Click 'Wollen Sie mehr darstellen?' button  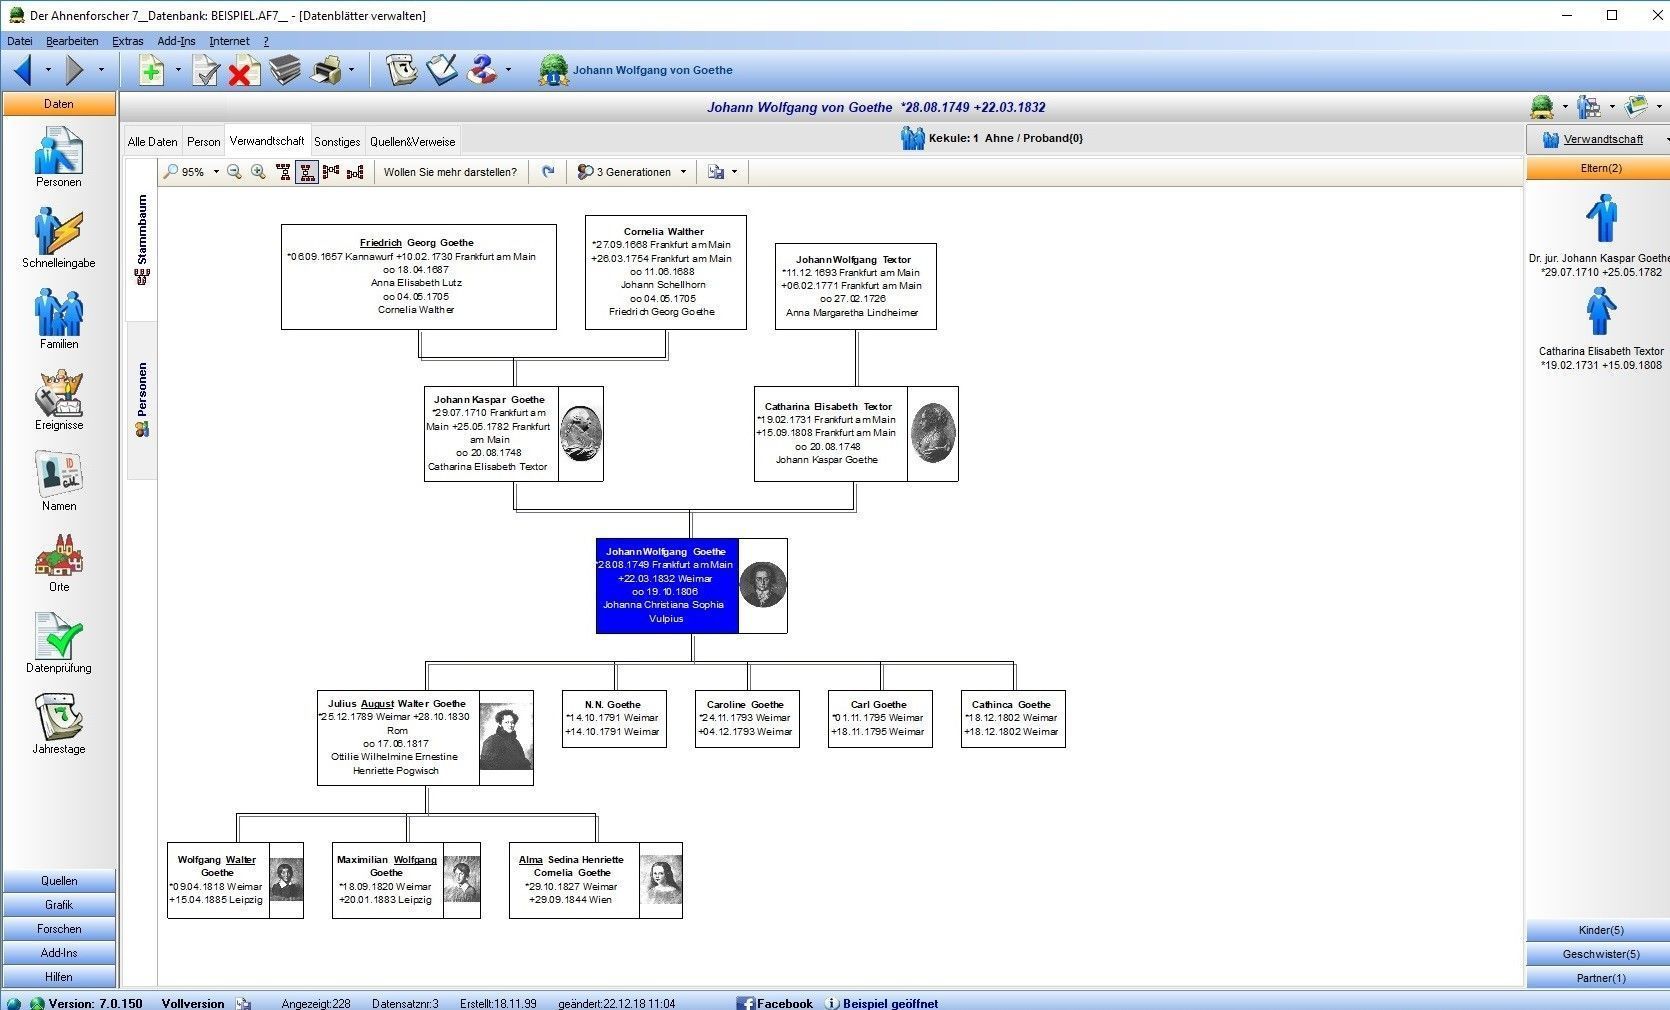coord(450,172)
